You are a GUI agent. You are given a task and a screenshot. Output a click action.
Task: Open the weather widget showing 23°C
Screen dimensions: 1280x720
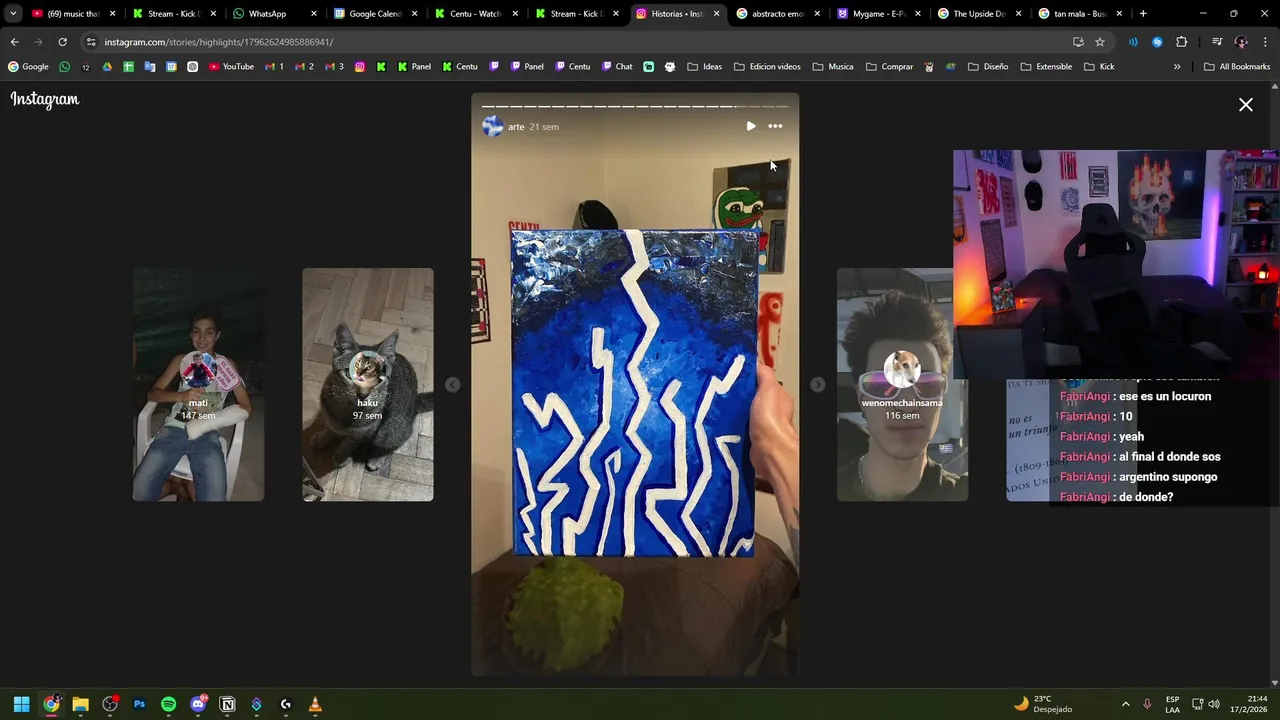(x=1043, y=704)
